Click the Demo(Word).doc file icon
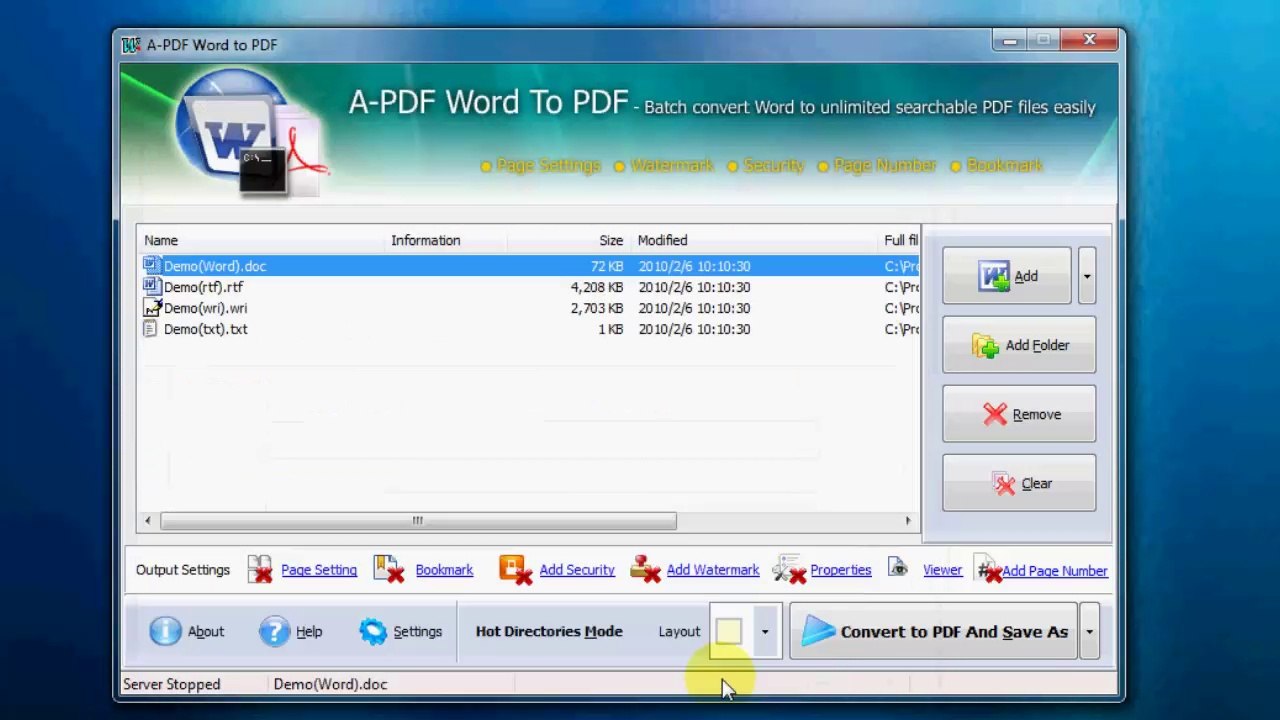The width and height of the screenshot is (1280, 720). click(151, 266)
